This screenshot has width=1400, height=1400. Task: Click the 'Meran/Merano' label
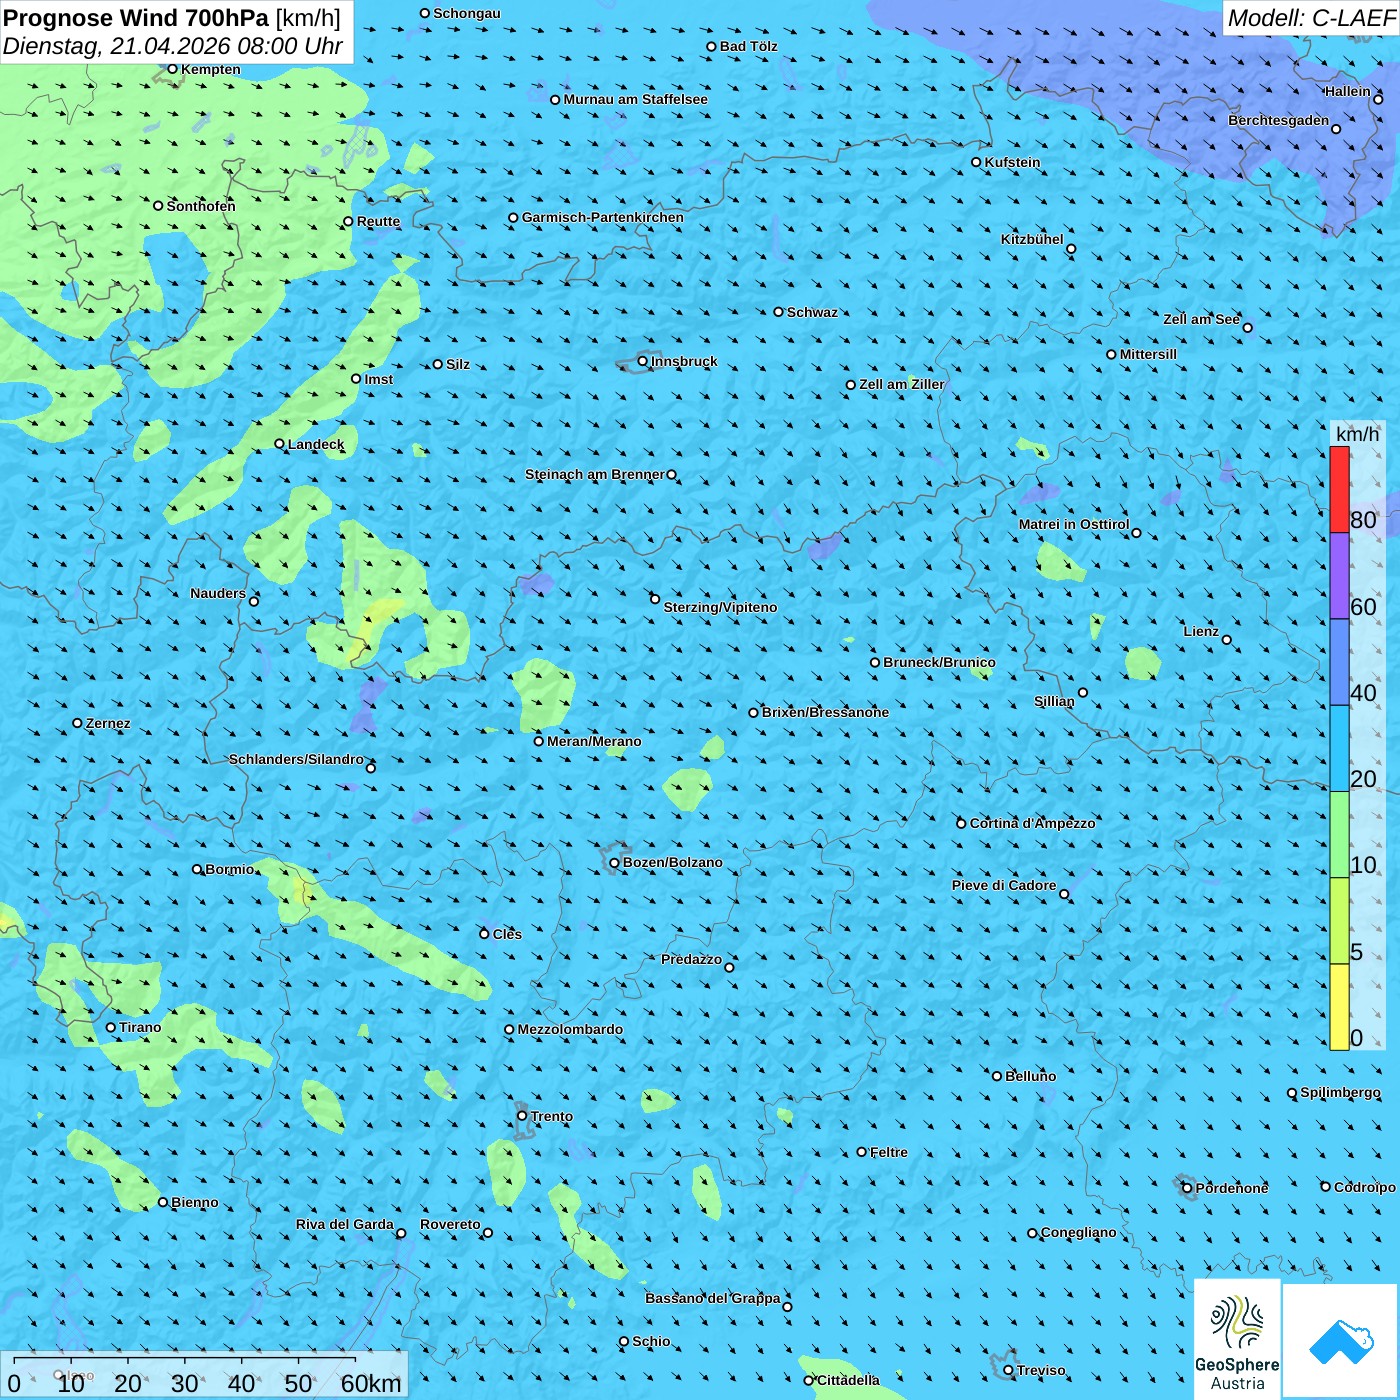point(594,741)
